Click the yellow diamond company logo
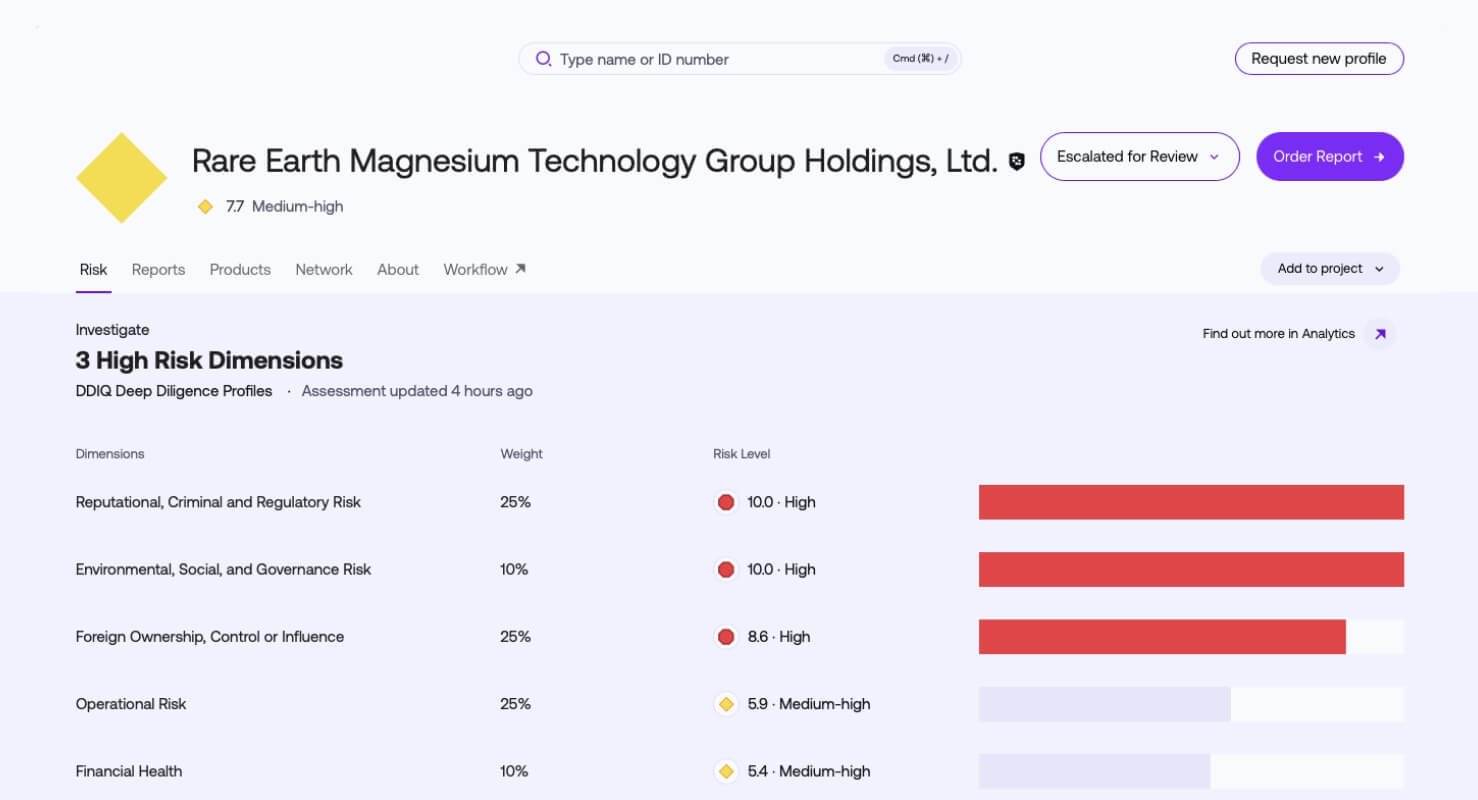The width and height of the screenshot is (1478, 800). (122, 178)
